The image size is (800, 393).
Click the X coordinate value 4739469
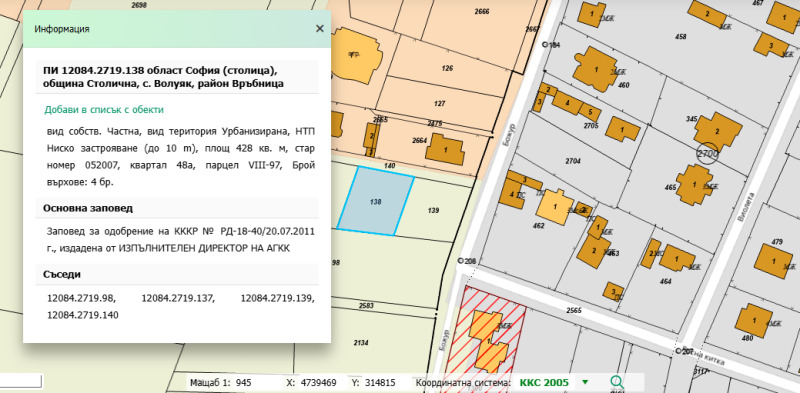click(x=319, y=383)
